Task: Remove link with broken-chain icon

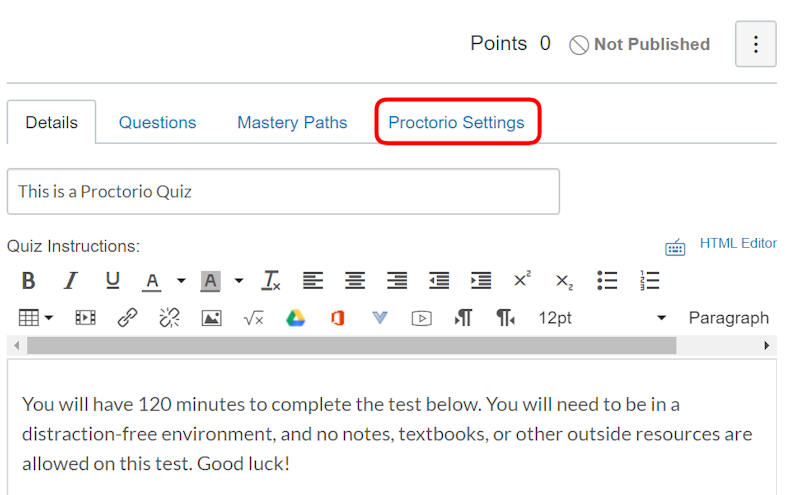Action: click(169, 318)
